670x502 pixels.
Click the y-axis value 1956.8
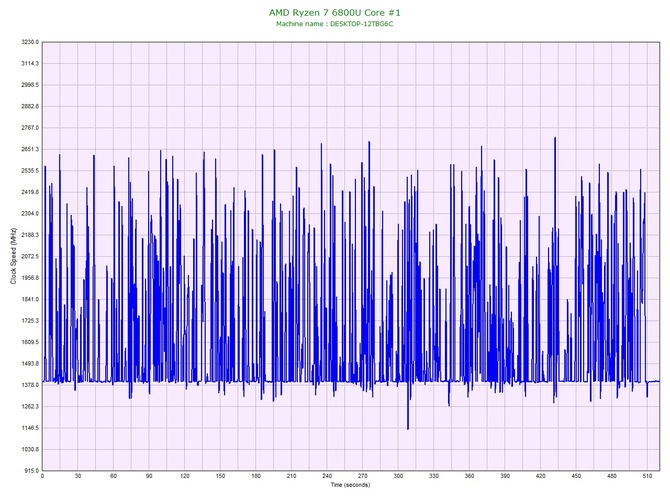click(x=30, y=278)
